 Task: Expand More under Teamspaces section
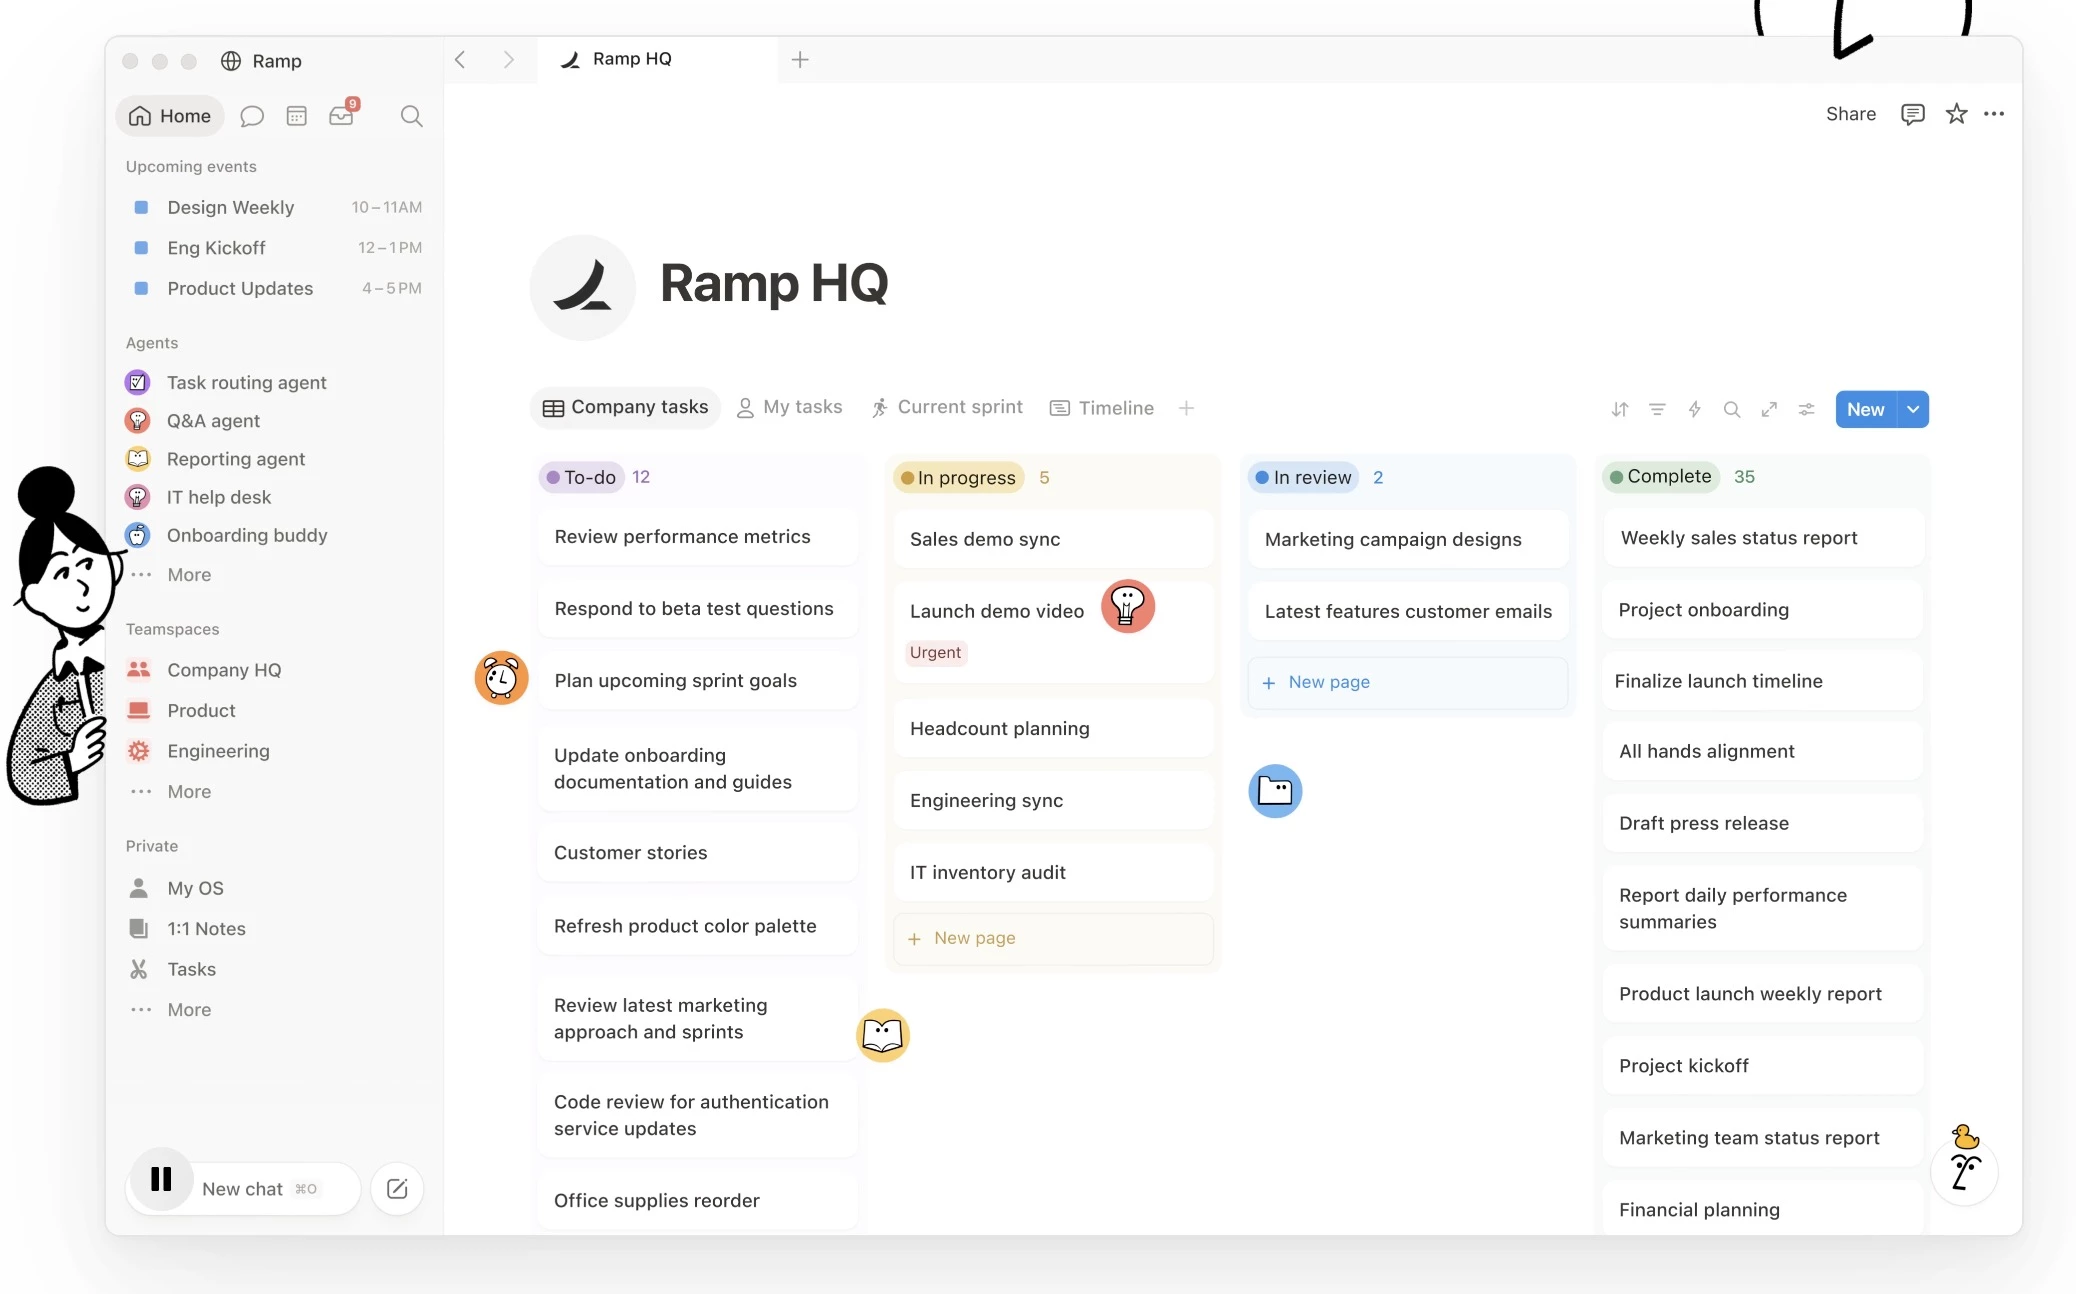pos(189,792)
